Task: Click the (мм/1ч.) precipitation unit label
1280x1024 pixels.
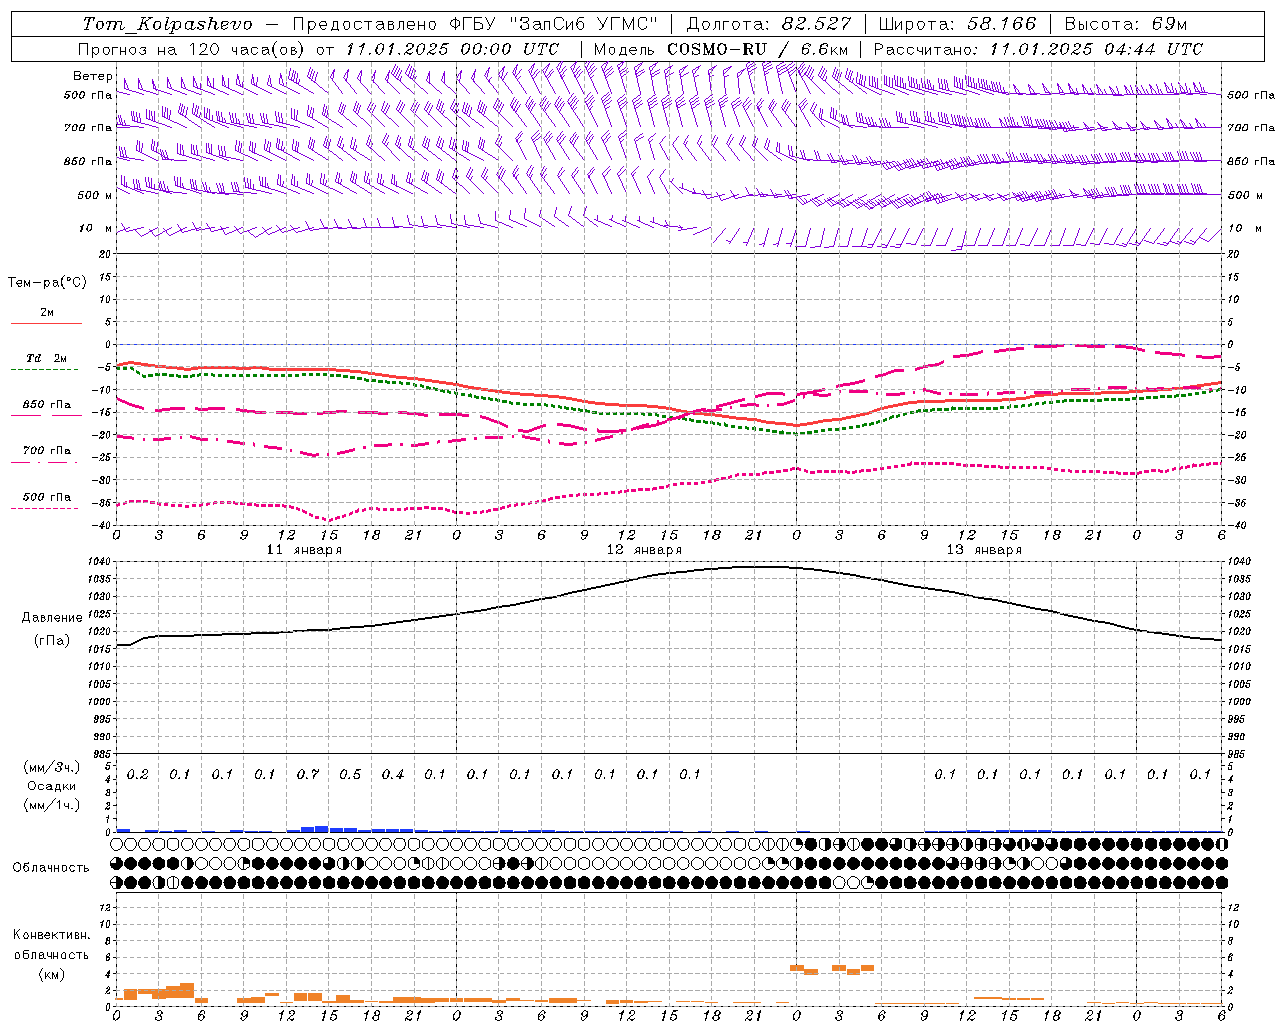Action: (52, 805)
